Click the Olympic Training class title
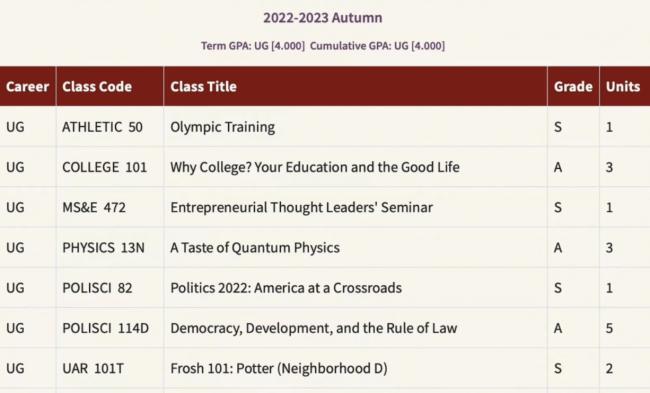This screenshot has height=393, width=650. 223,127
